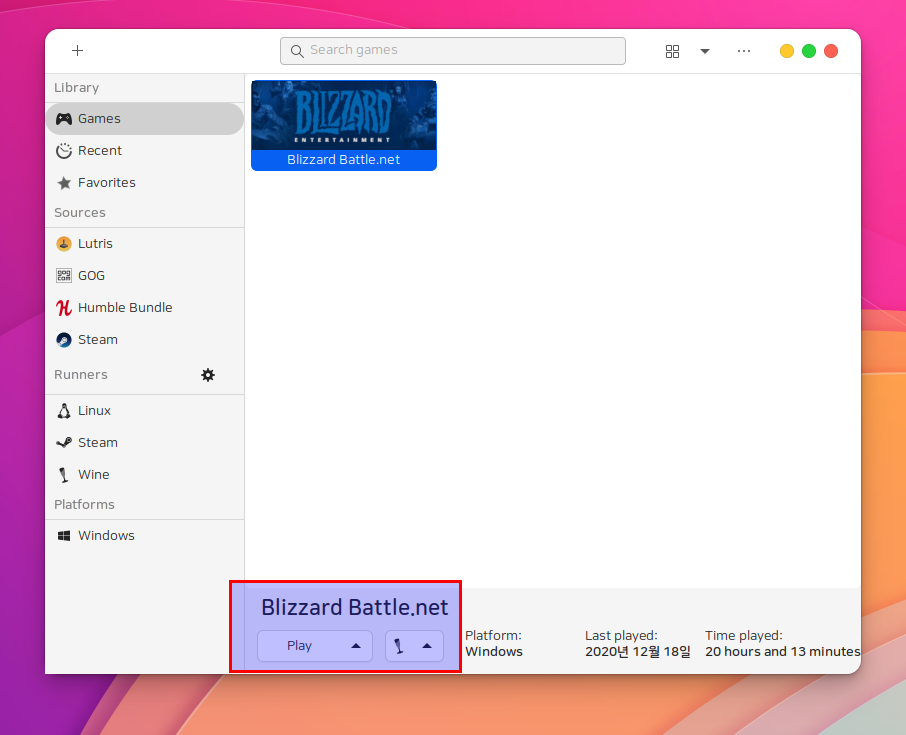Toggle grid view layout icon
The height and width of the screenshot is (735, 906).
(x=672, y=51)
